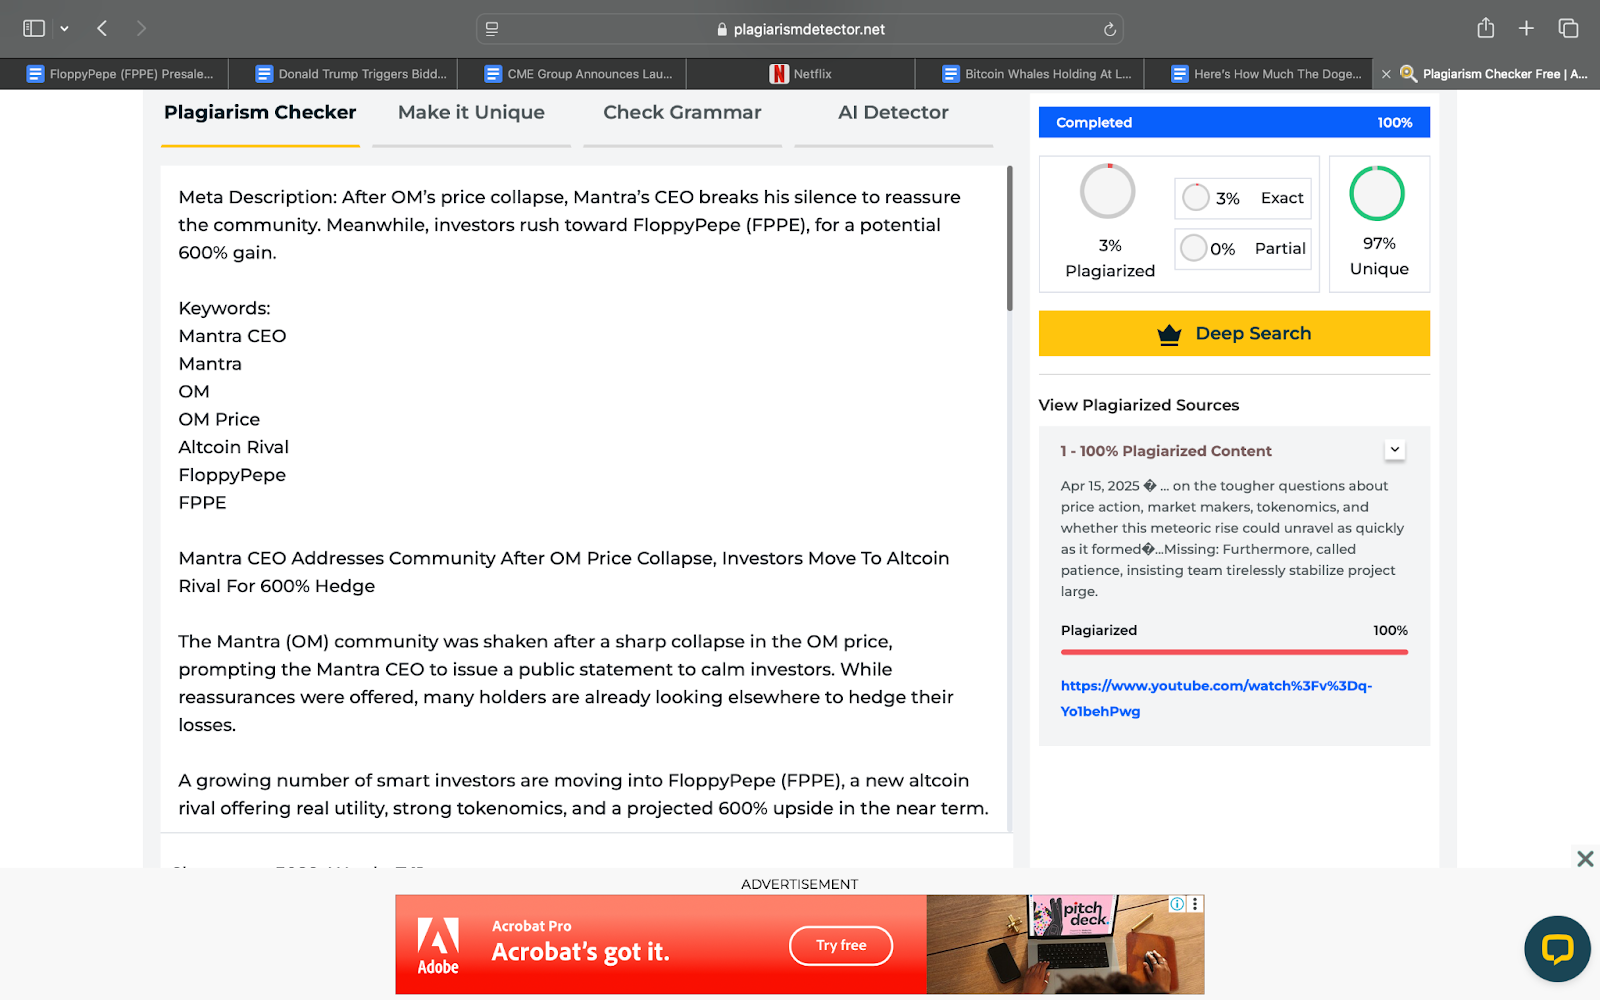This screenshot has height=1000, width=1600.
Task: Select the Plagiarism Checker tool tab
Action: pyautogui.click(x=260, y=113)
